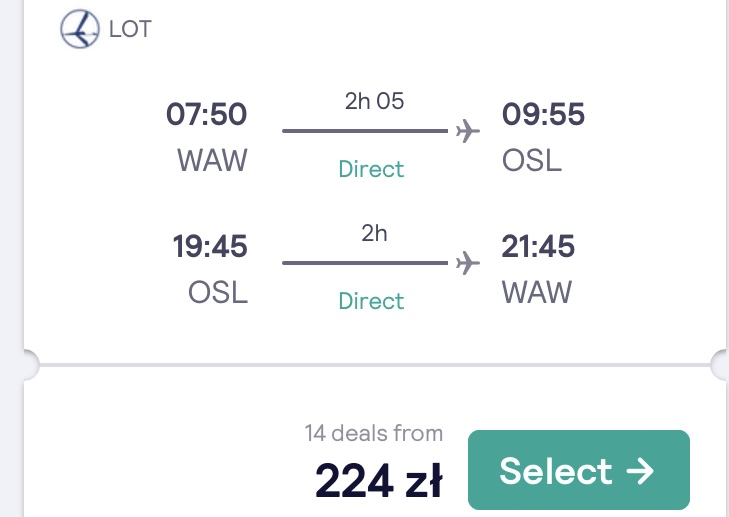Click the 2h 05 duration text
The width and height of the screenshot is (729, 517).
click(374, 101)
